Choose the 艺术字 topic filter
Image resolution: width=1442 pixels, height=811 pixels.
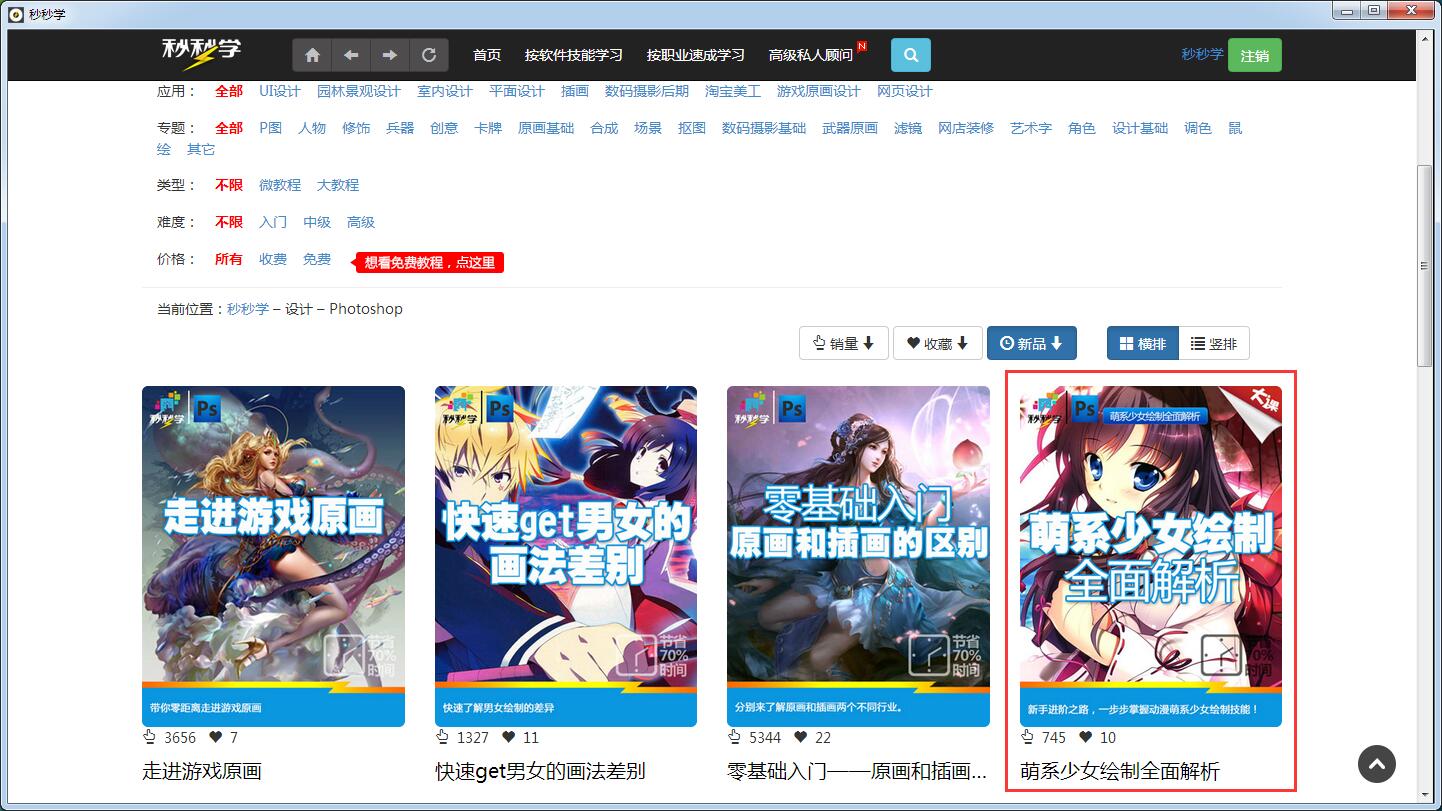click(1031, 128)
